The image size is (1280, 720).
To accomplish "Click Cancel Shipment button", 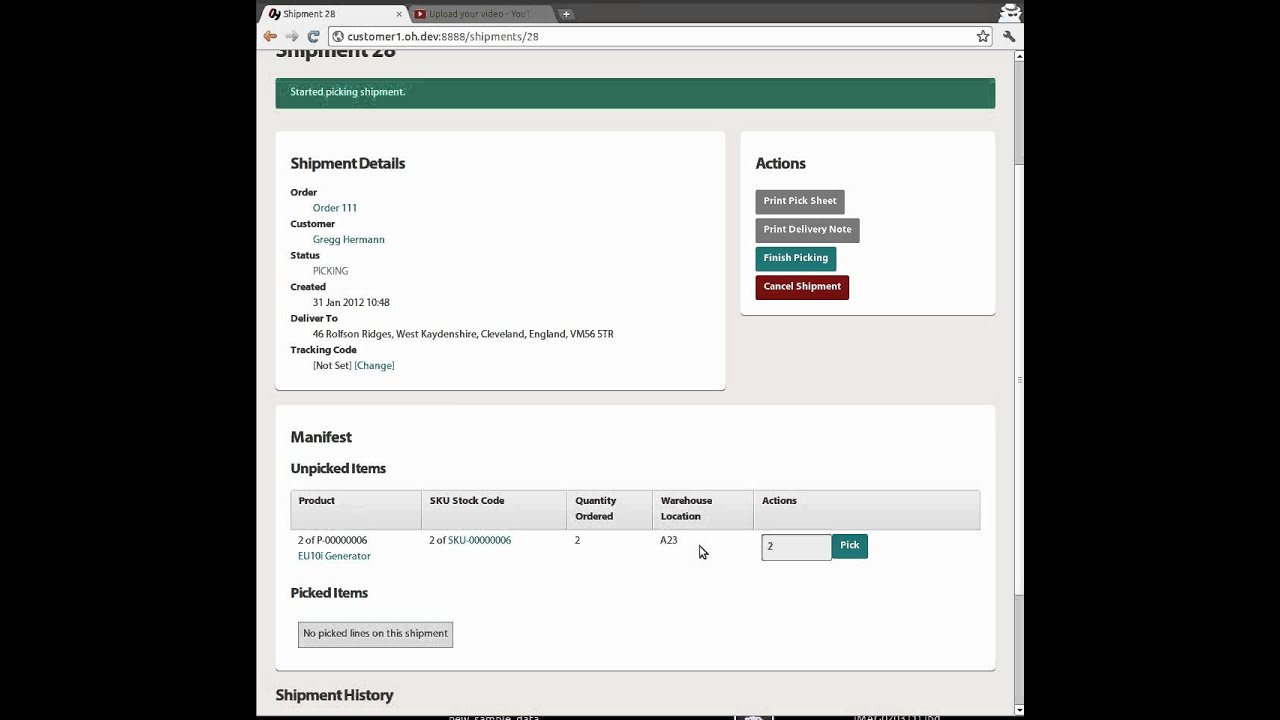I will tap(802, 287).
